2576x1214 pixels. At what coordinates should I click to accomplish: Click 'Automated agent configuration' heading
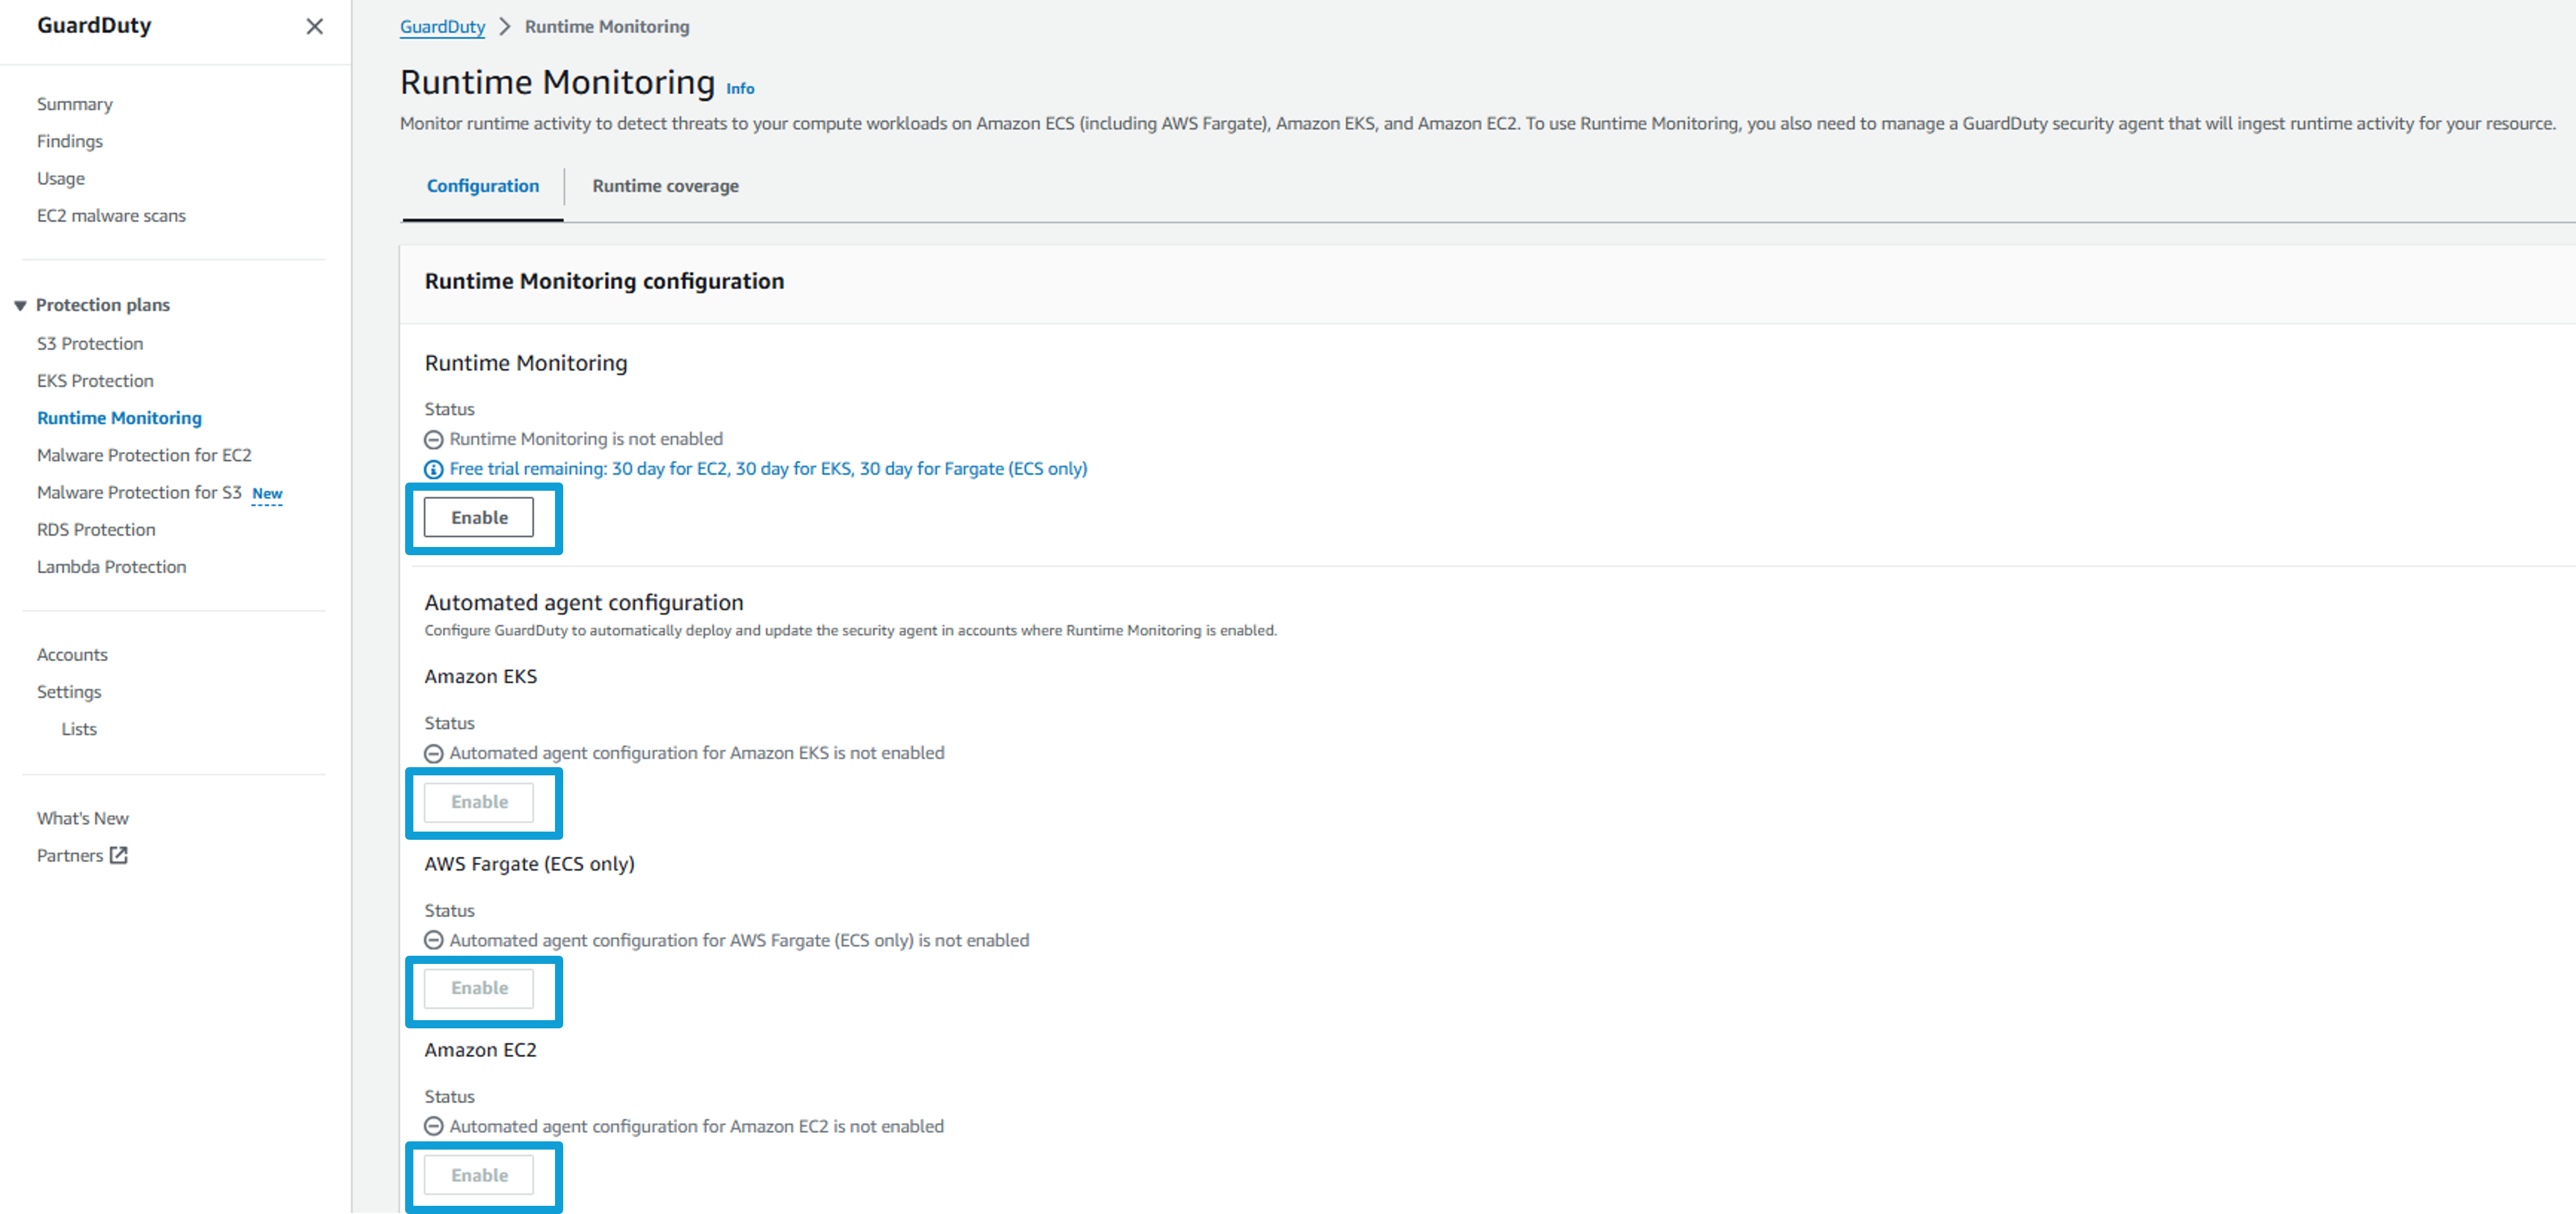pos(584,602)
